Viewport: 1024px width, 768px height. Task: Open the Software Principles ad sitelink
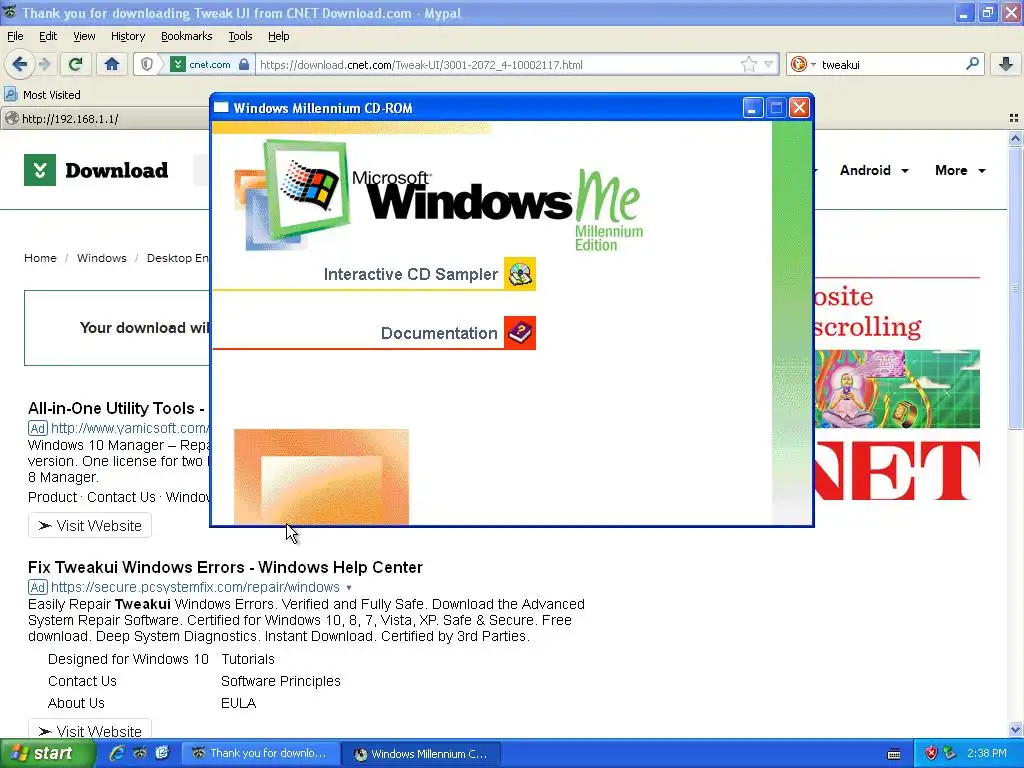pos(281,681)
